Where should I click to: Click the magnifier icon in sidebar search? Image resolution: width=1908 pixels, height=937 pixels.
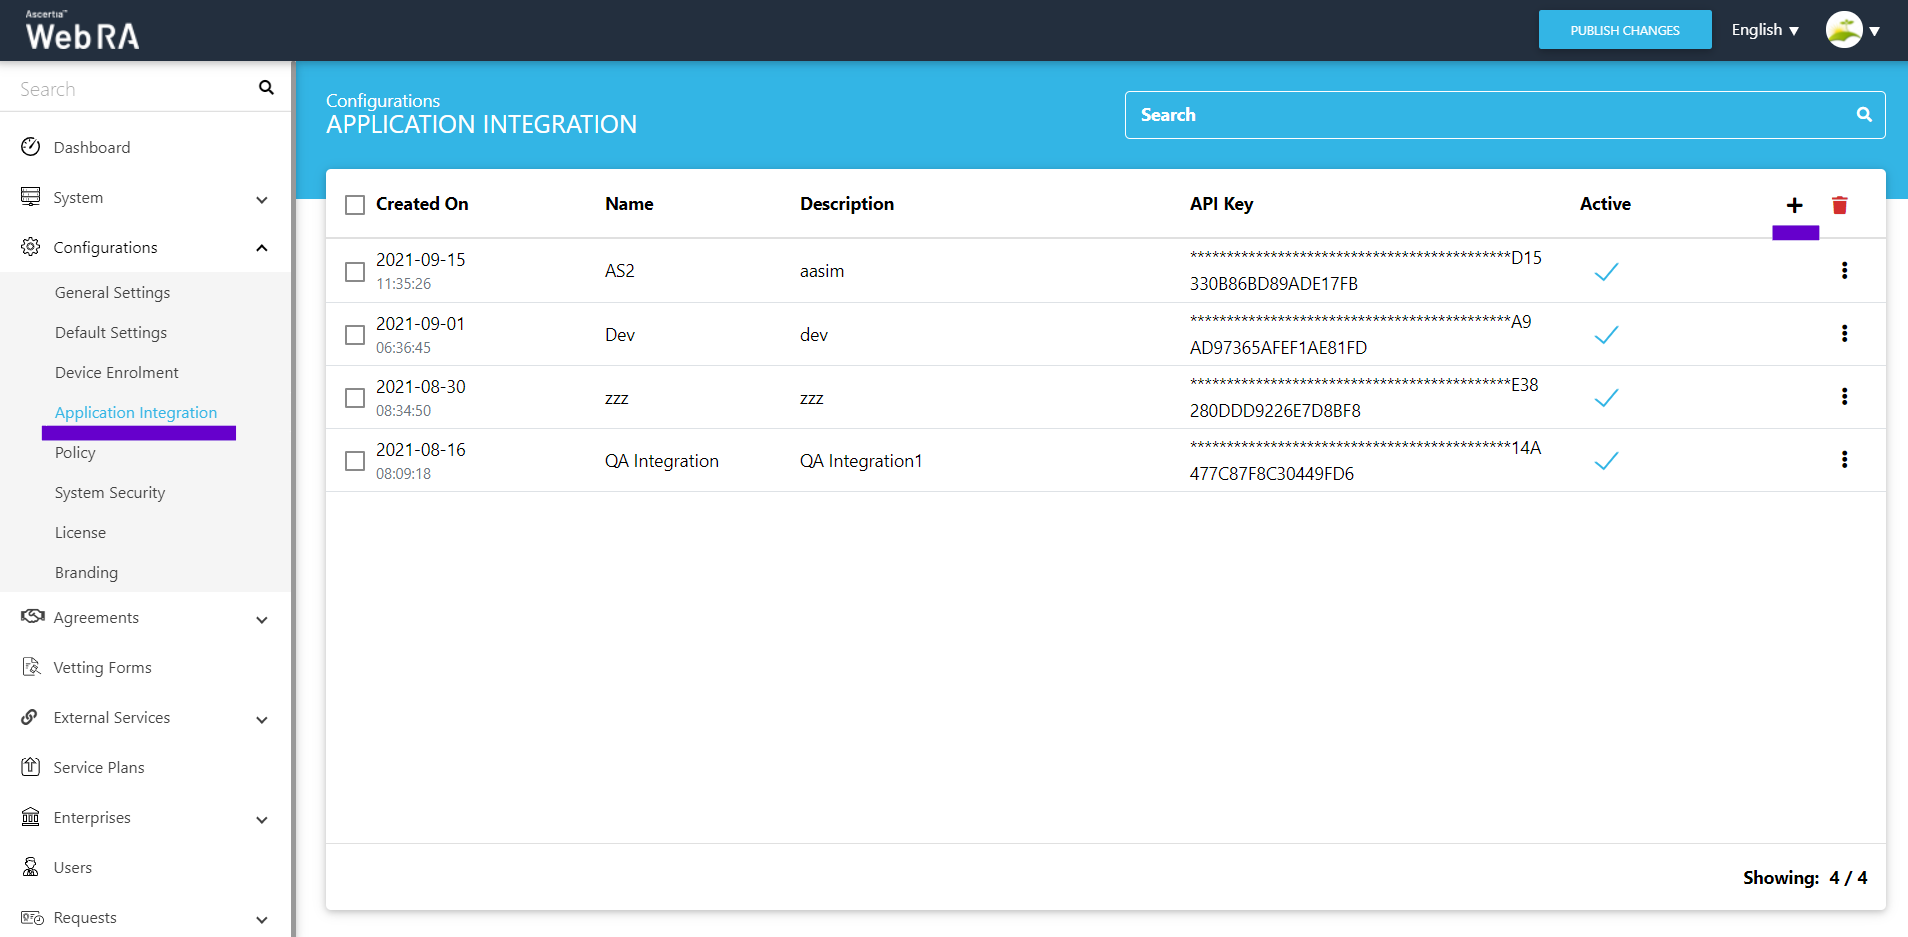[x=266, y=88]
